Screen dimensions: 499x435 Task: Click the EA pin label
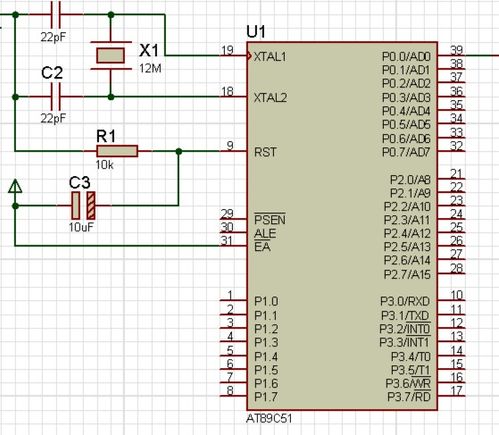coord(262,247)
